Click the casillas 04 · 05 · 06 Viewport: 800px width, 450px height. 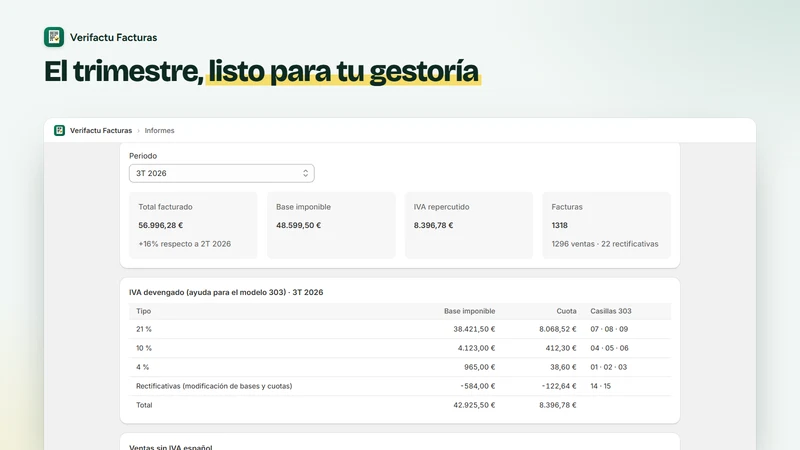(609, 348)
